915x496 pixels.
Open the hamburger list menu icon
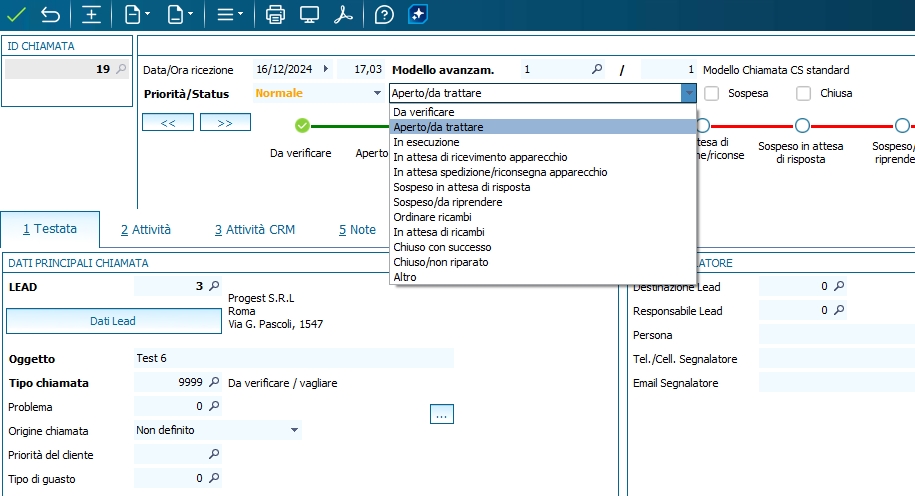point(230,15)
